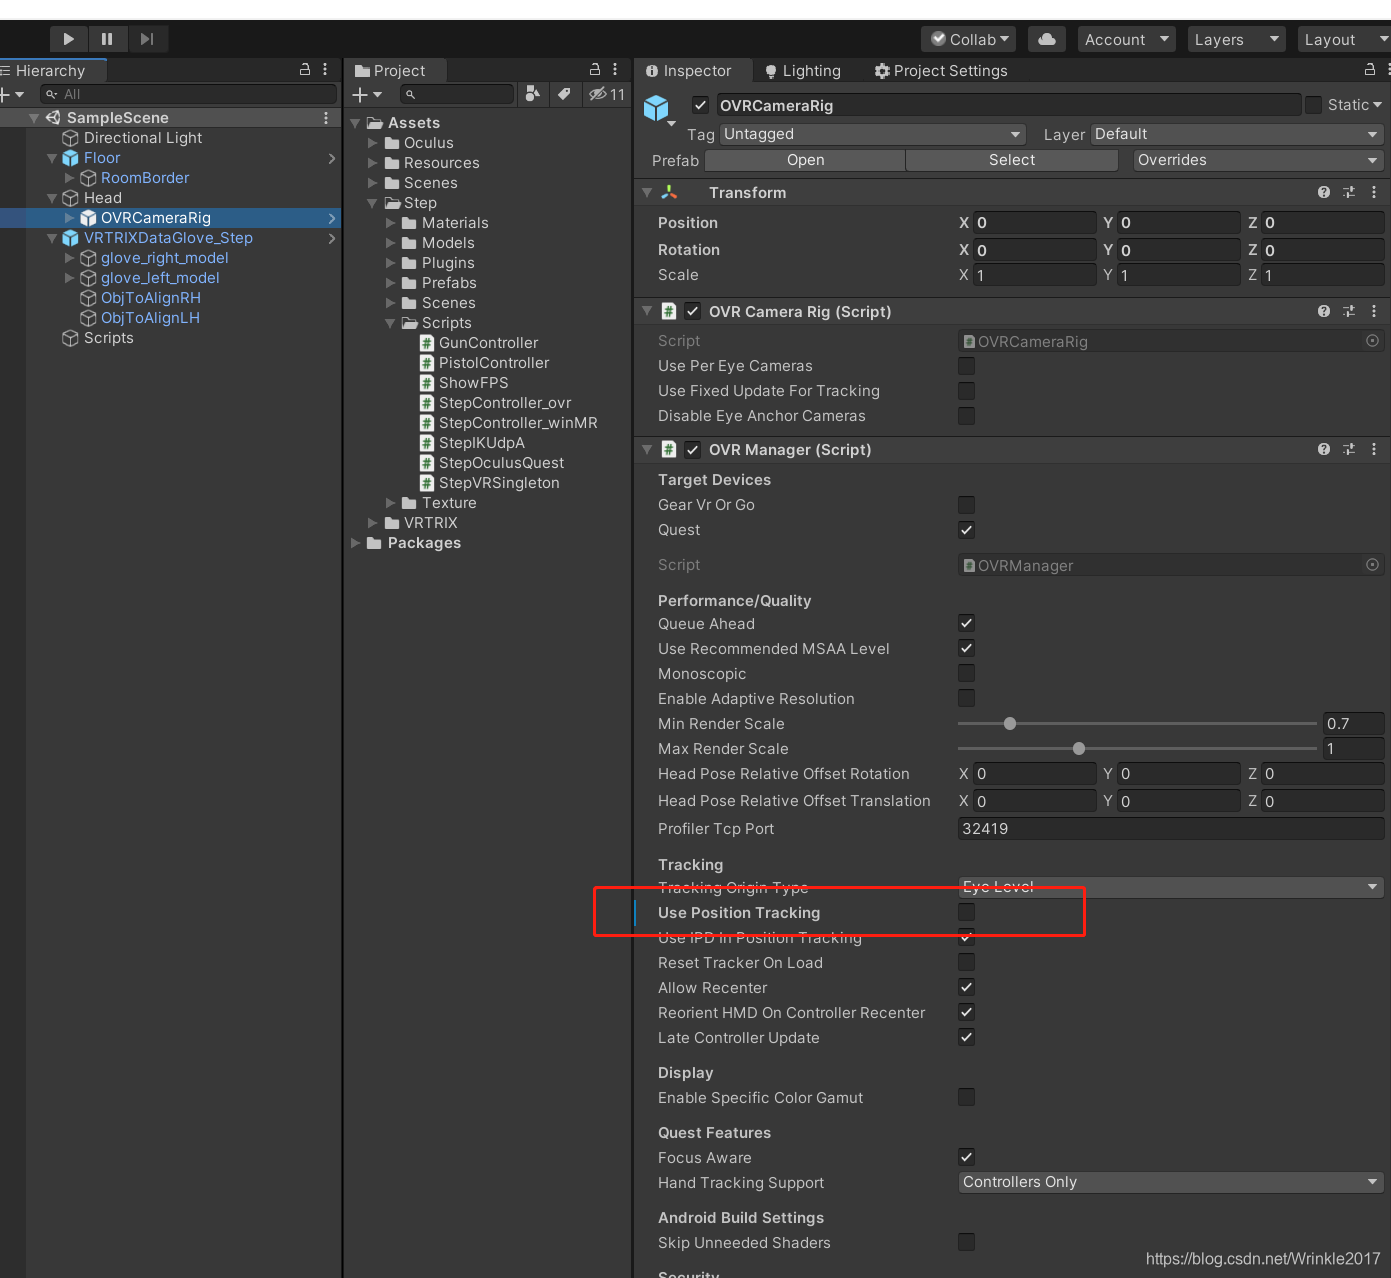Open the Account menu
The height and width of the screenshot is (1278, 1391).
click(x=1126, y=39)
